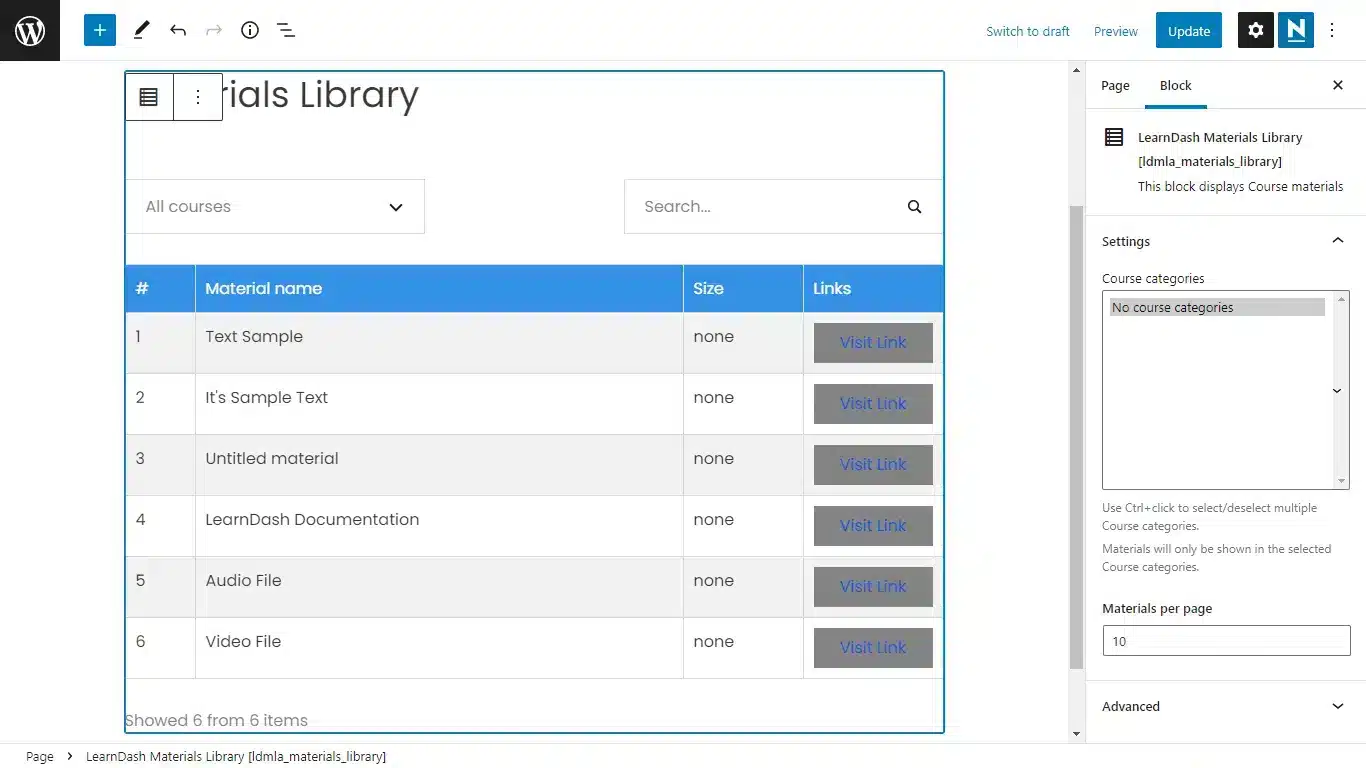Screen dimensions: 1366x768
Task: Click the block type icon in block toolbar
Action: pyautogui.click(x=149, y=97)
